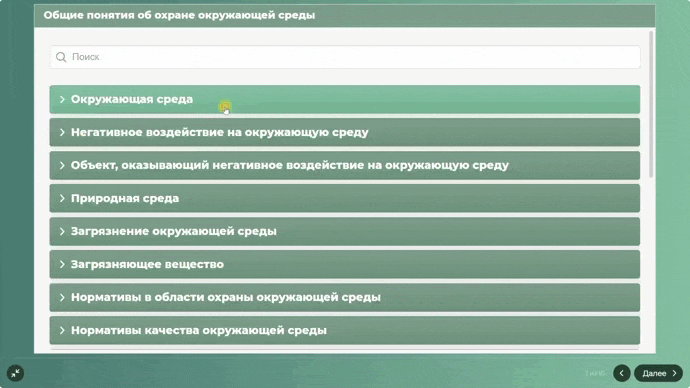The height and width of the screenshot is (388, 690).
Task: Click the chevron beside Загрязняющее вещество
Action: (x=62, y=264)
